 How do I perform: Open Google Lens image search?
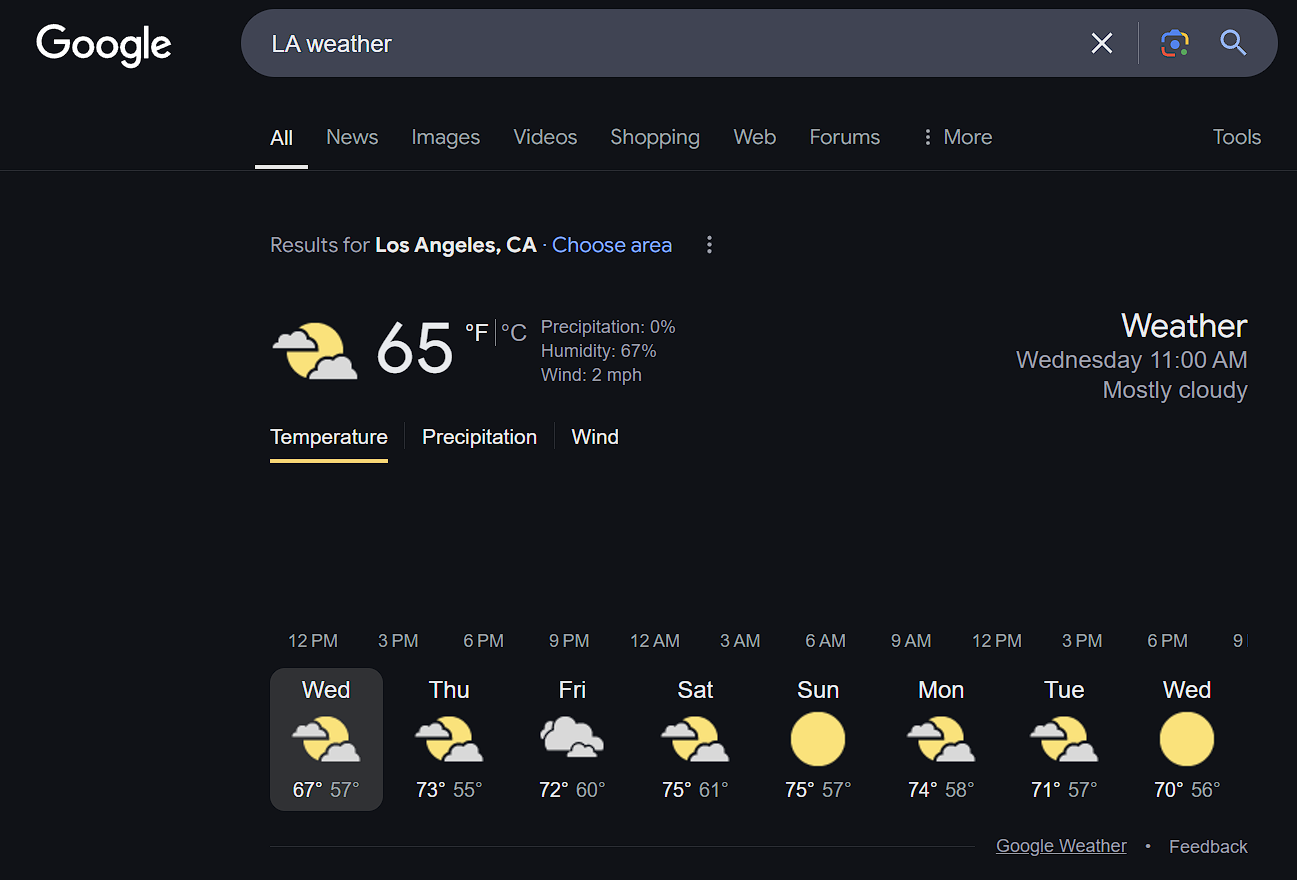point(1175,43)
